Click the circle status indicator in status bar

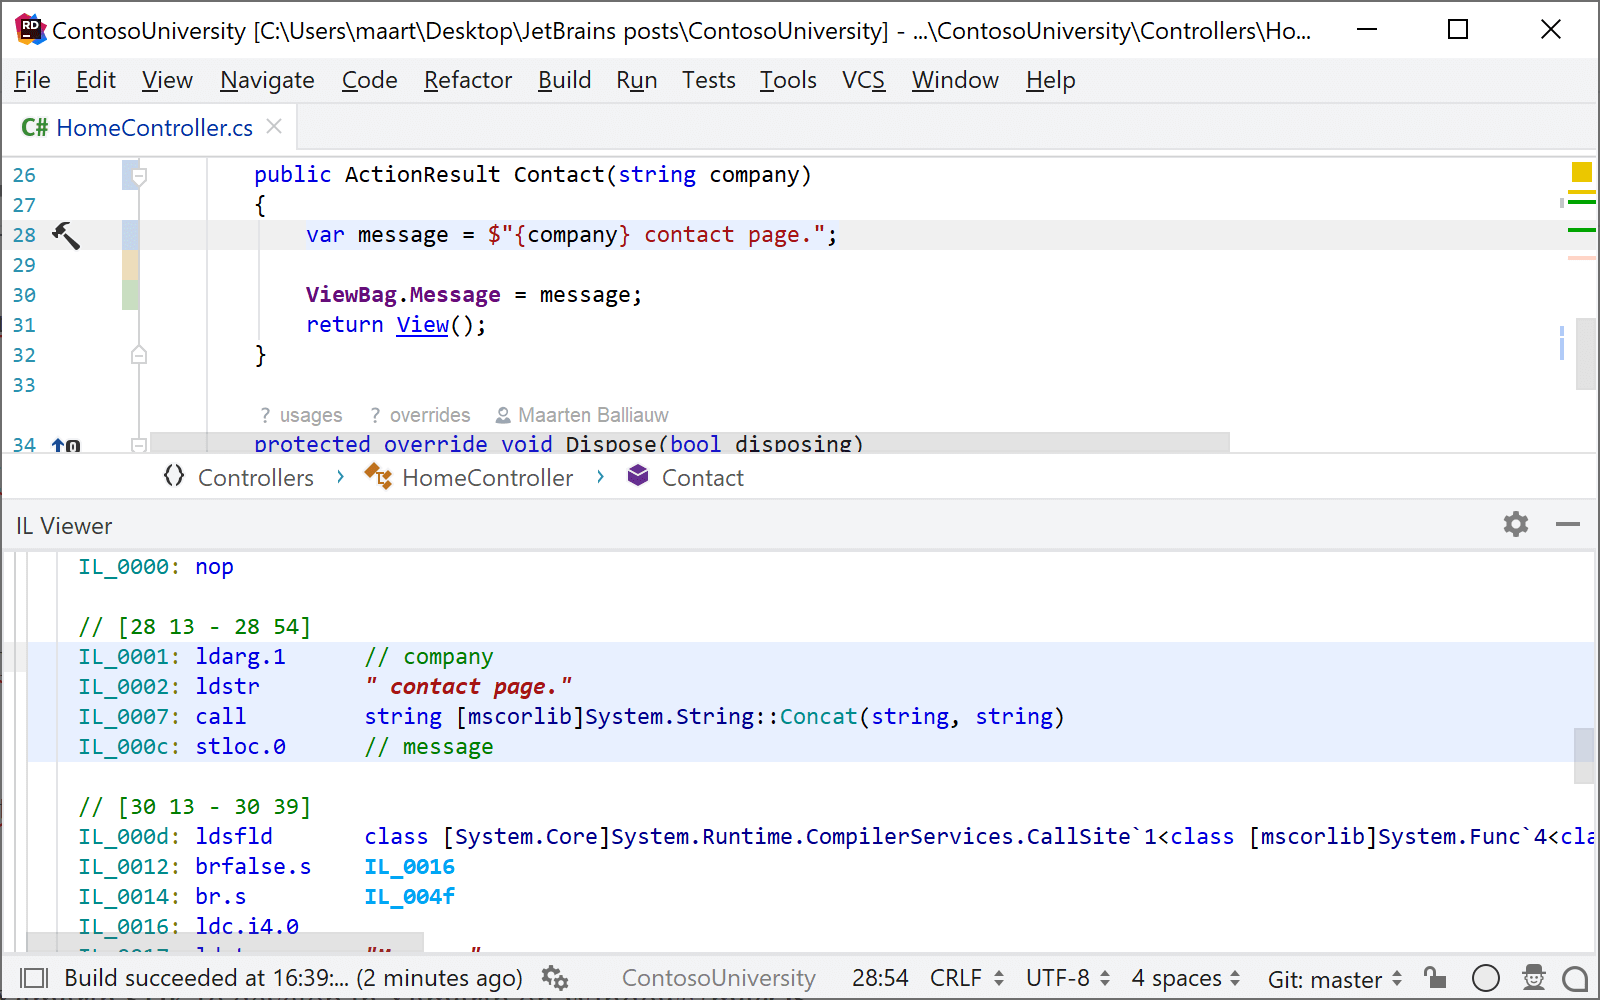tap(1486, 978)
